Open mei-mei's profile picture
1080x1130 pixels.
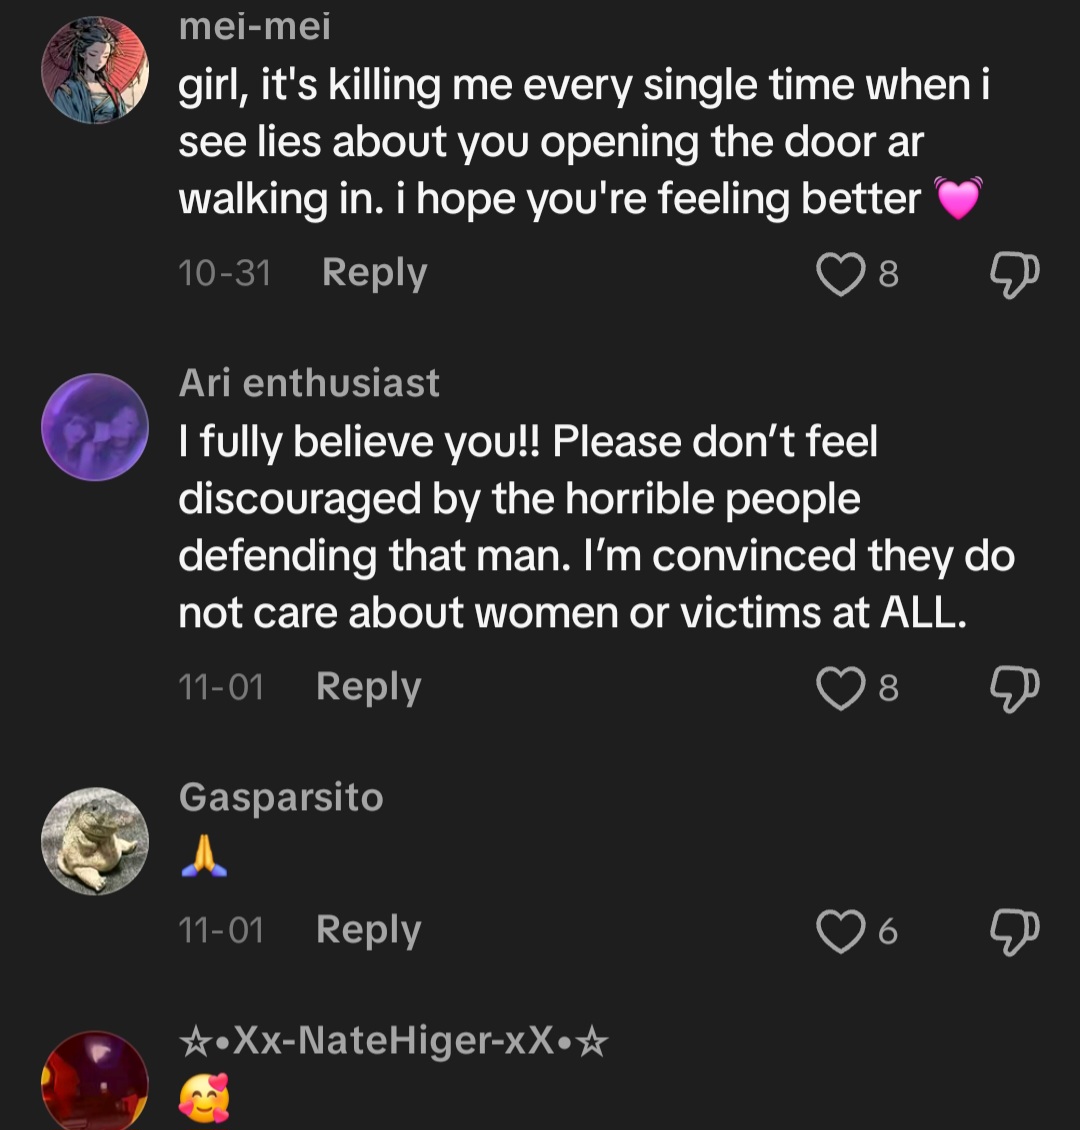point(95,70)
